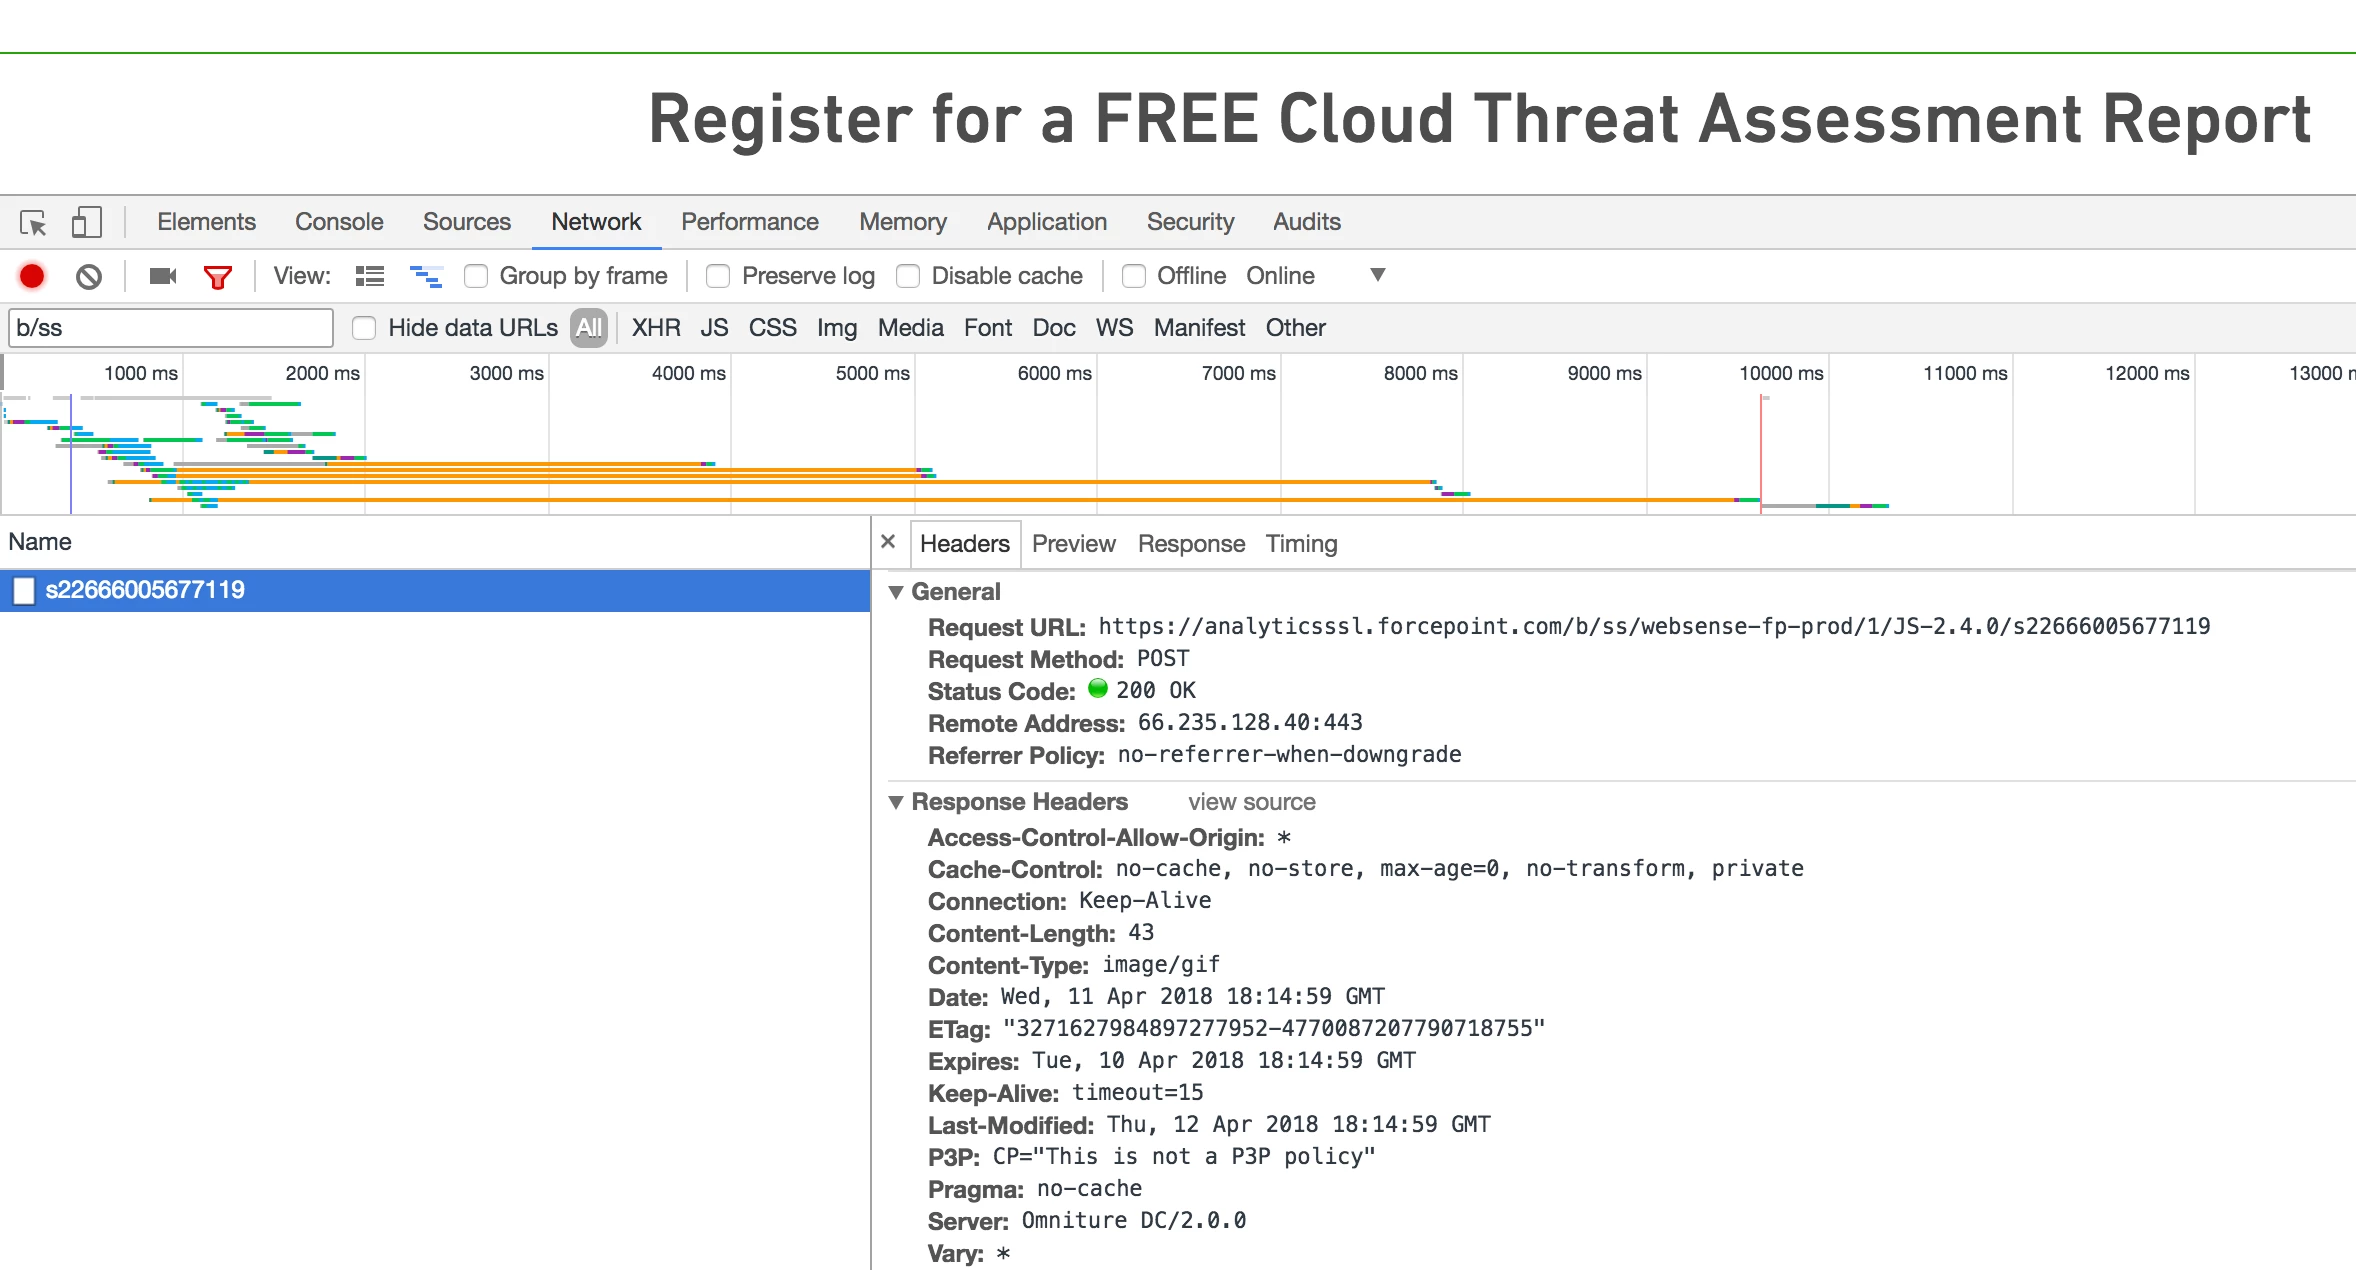
Task: Switch to large request rows view
Action: point(370,276)
